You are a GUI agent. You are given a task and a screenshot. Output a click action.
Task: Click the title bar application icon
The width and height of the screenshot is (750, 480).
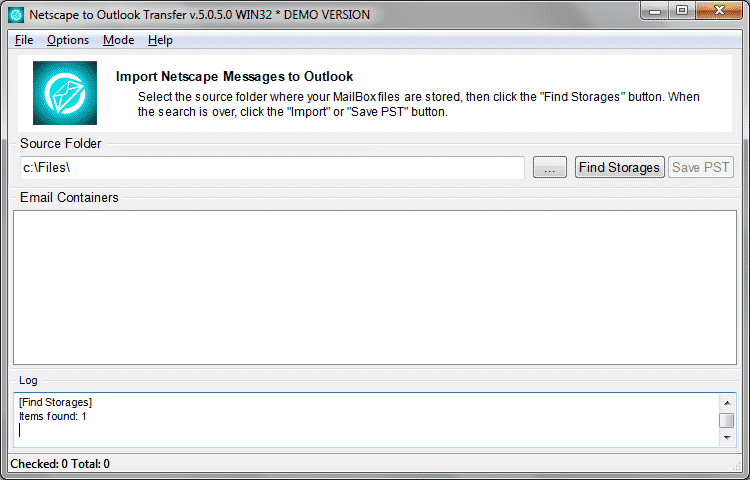(x=16, y=15)
